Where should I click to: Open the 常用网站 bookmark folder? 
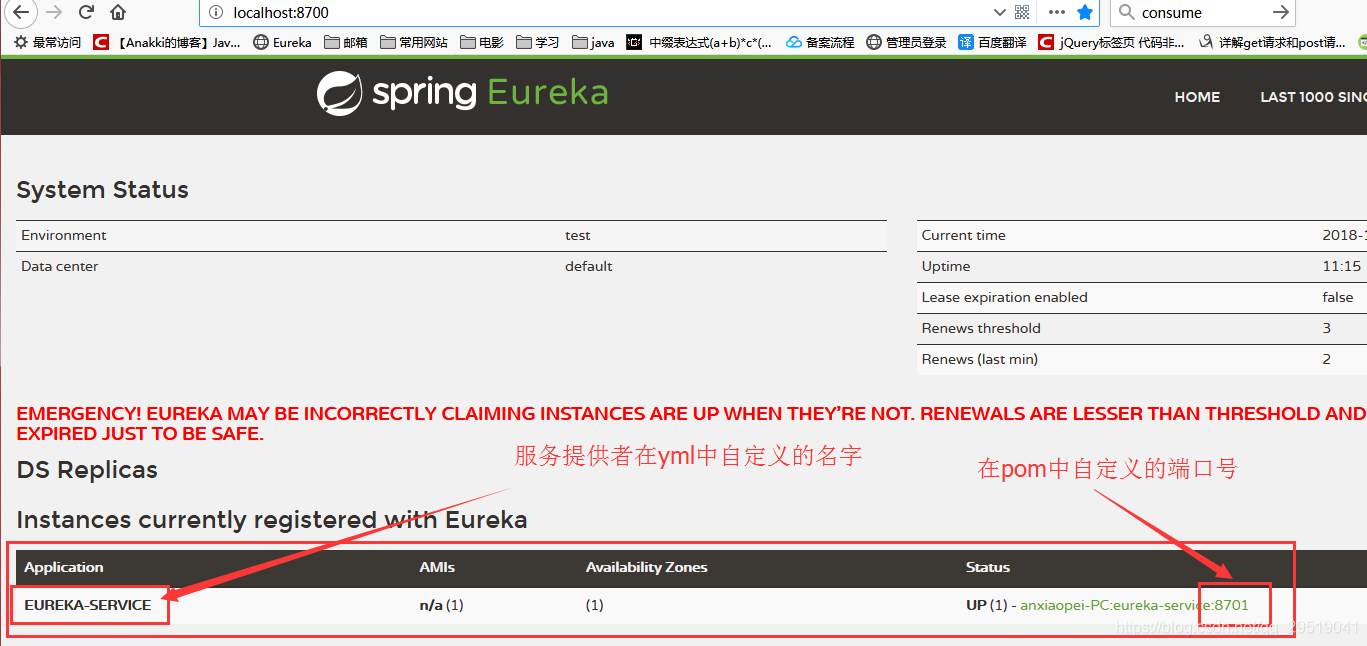point(414,42)
